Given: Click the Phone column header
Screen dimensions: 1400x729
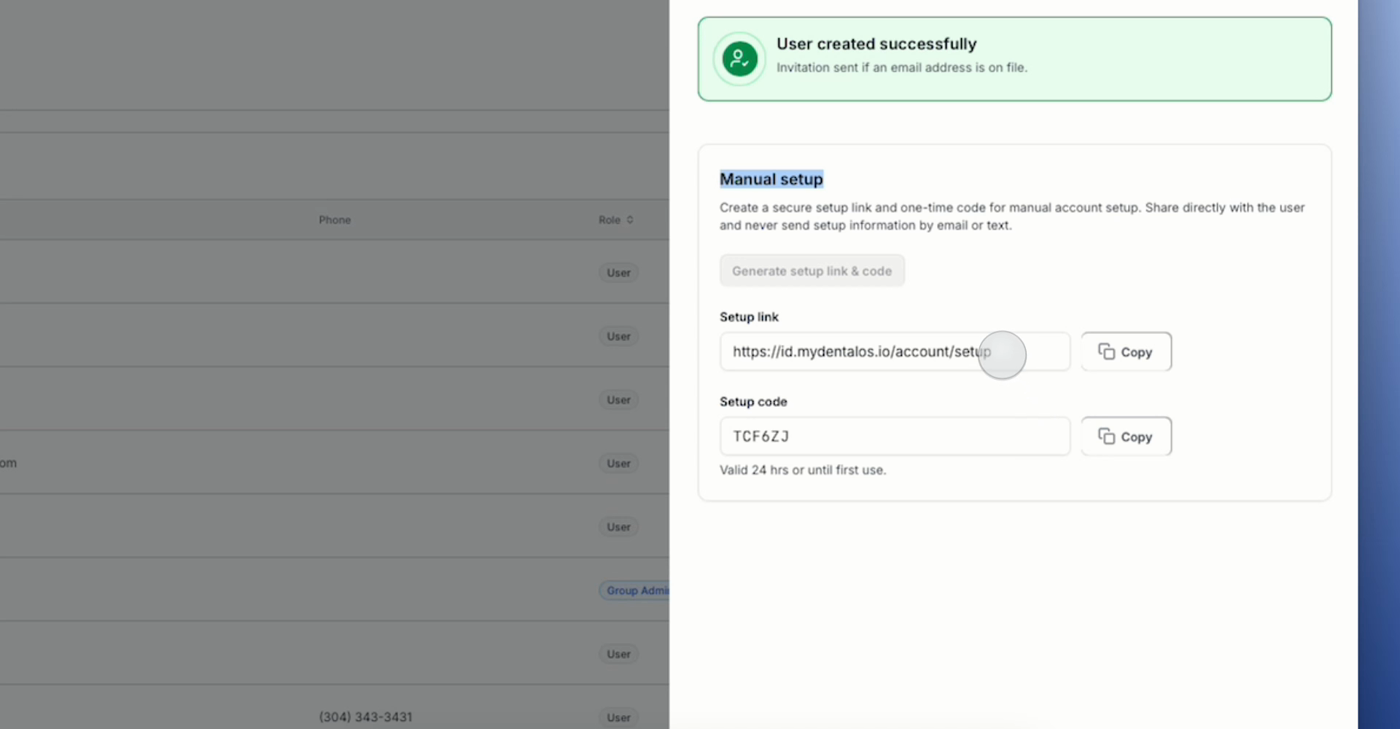Looking at the screenshot, I should [x=335, y=220].
